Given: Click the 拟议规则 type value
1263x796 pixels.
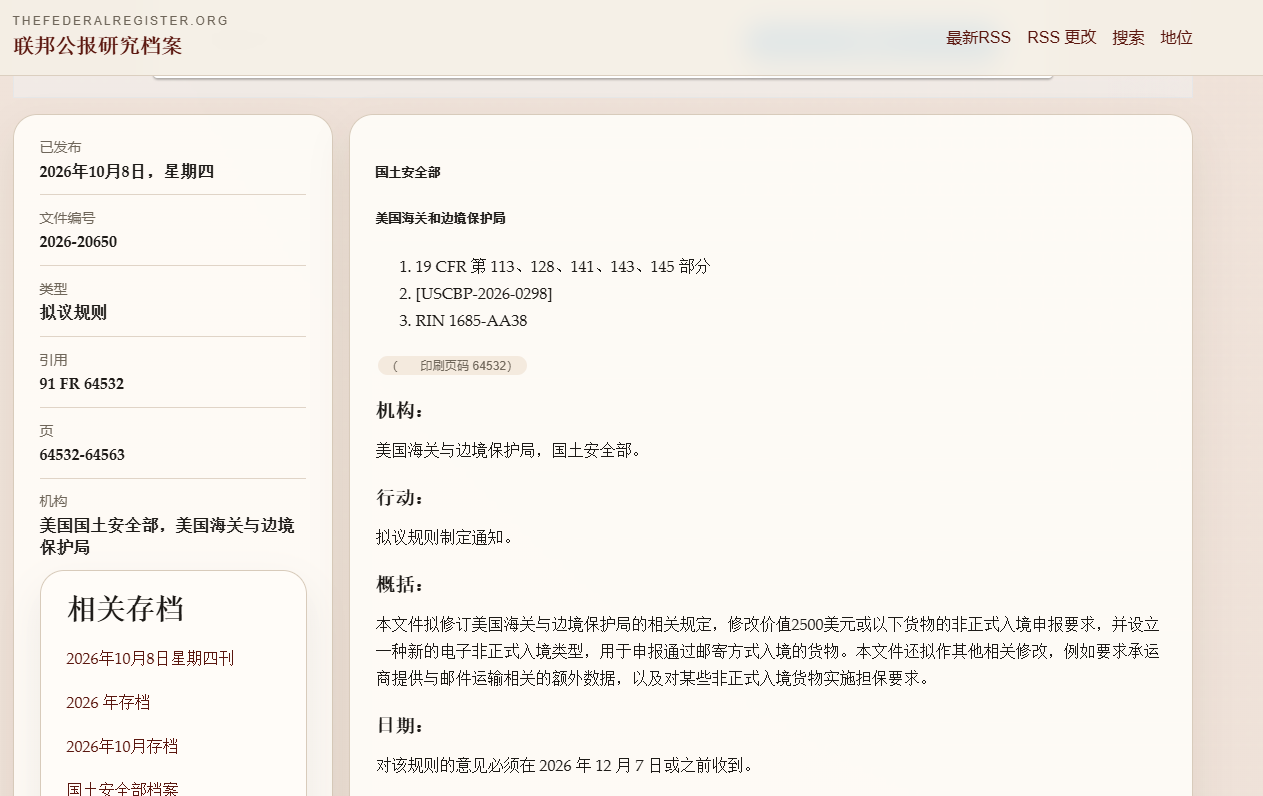Looking at the screenshot, I should coord(73,313).
